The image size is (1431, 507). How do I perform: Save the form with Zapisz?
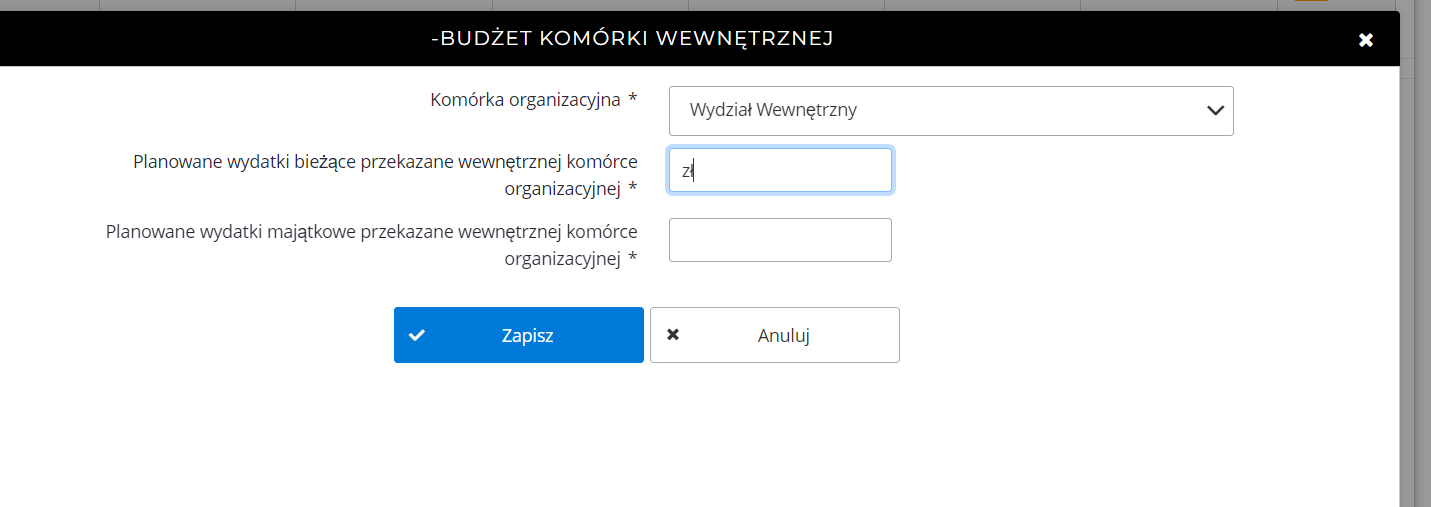coord(518,335)
